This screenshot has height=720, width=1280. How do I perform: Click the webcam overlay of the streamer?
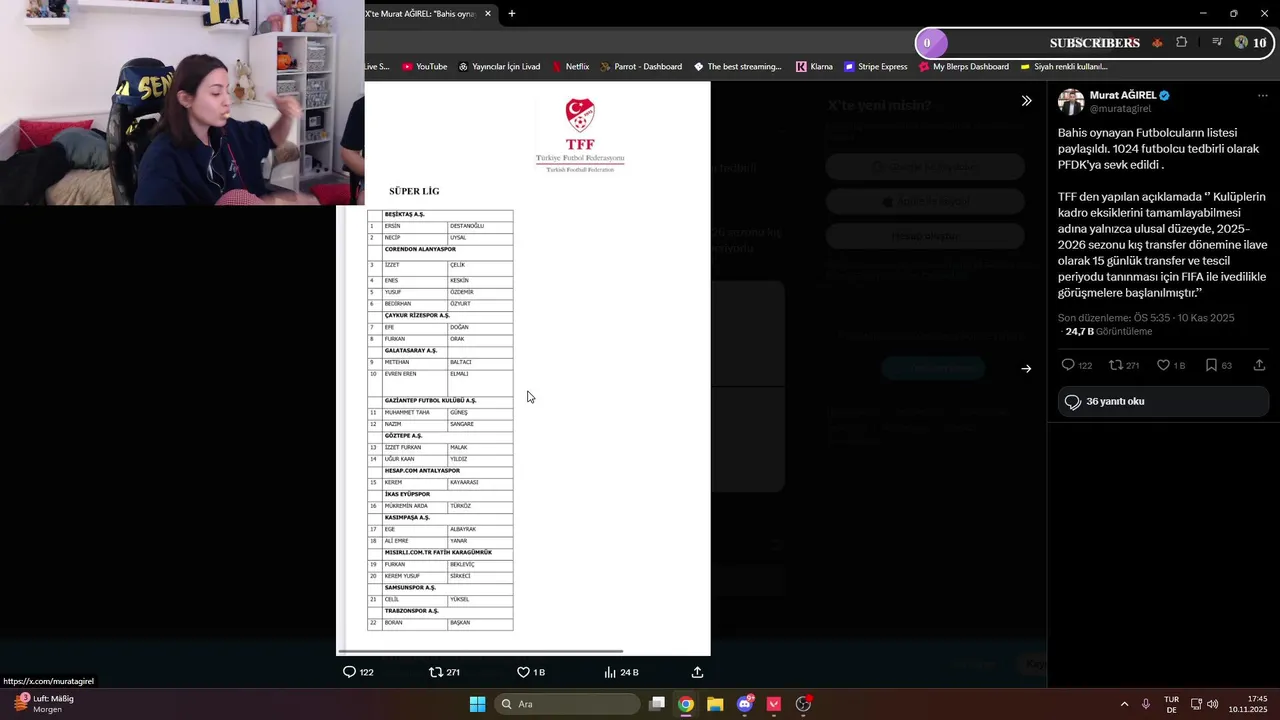[x=182, y=102]
